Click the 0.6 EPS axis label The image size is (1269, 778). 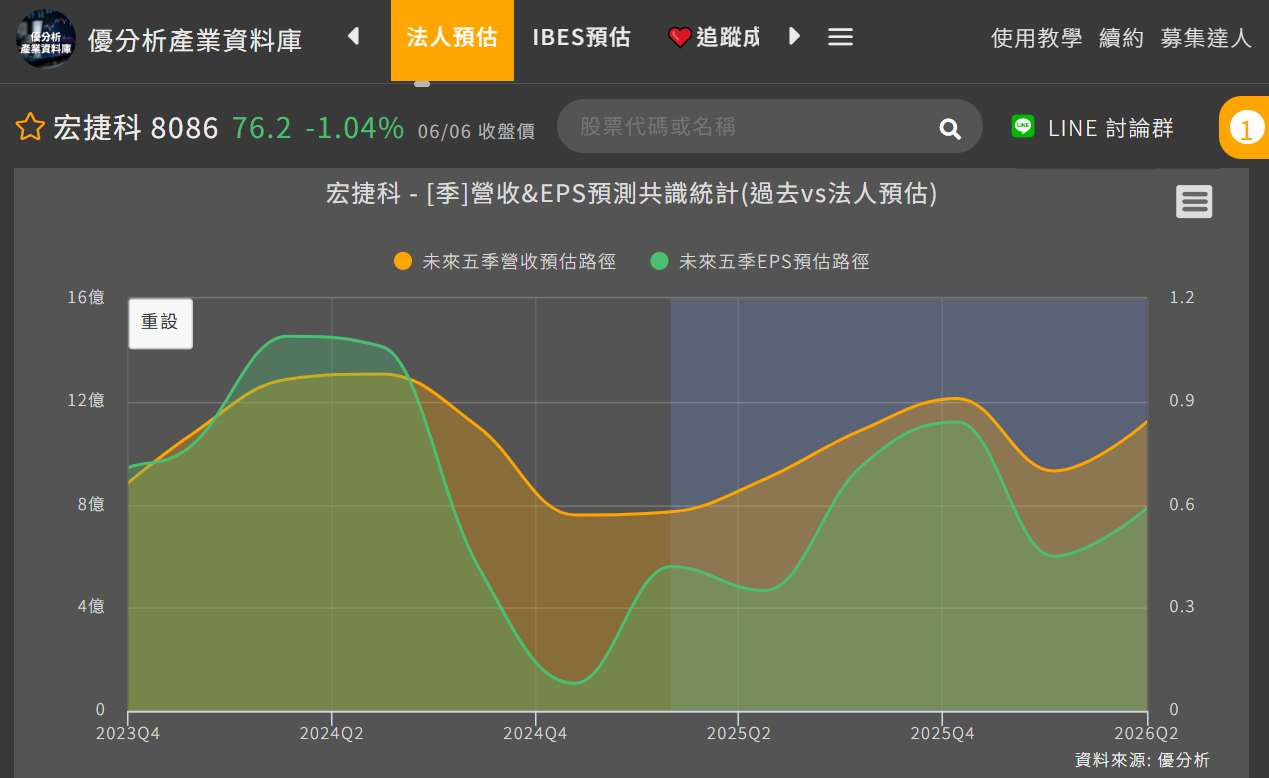click(x=1182, y=504)
